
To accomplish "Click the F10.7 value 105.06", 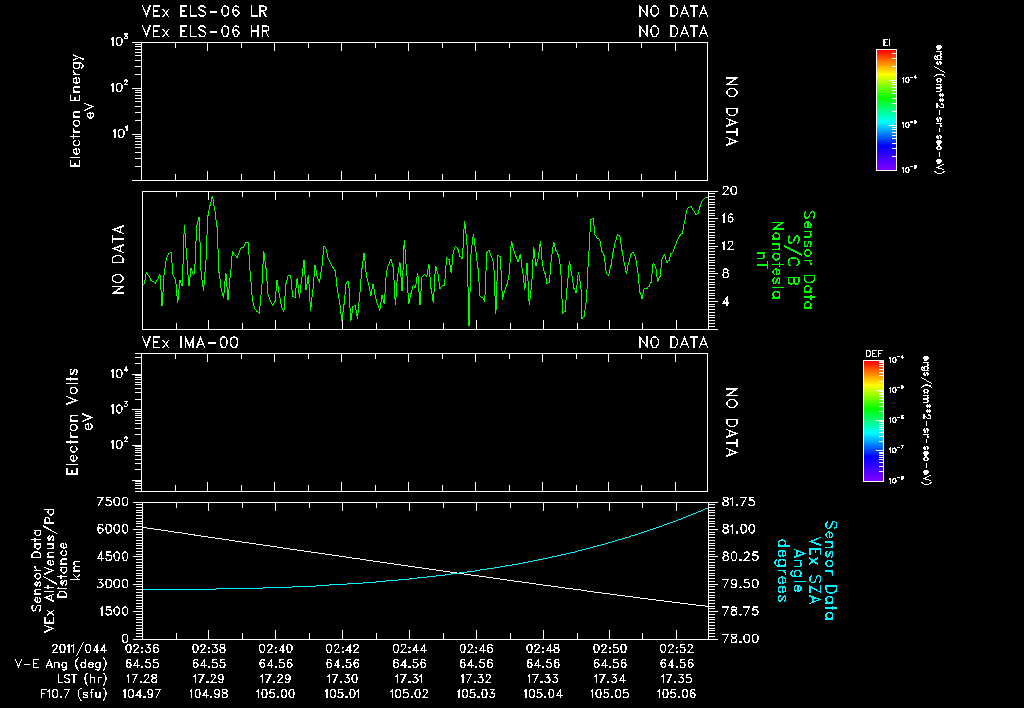I will click(677, 694).
